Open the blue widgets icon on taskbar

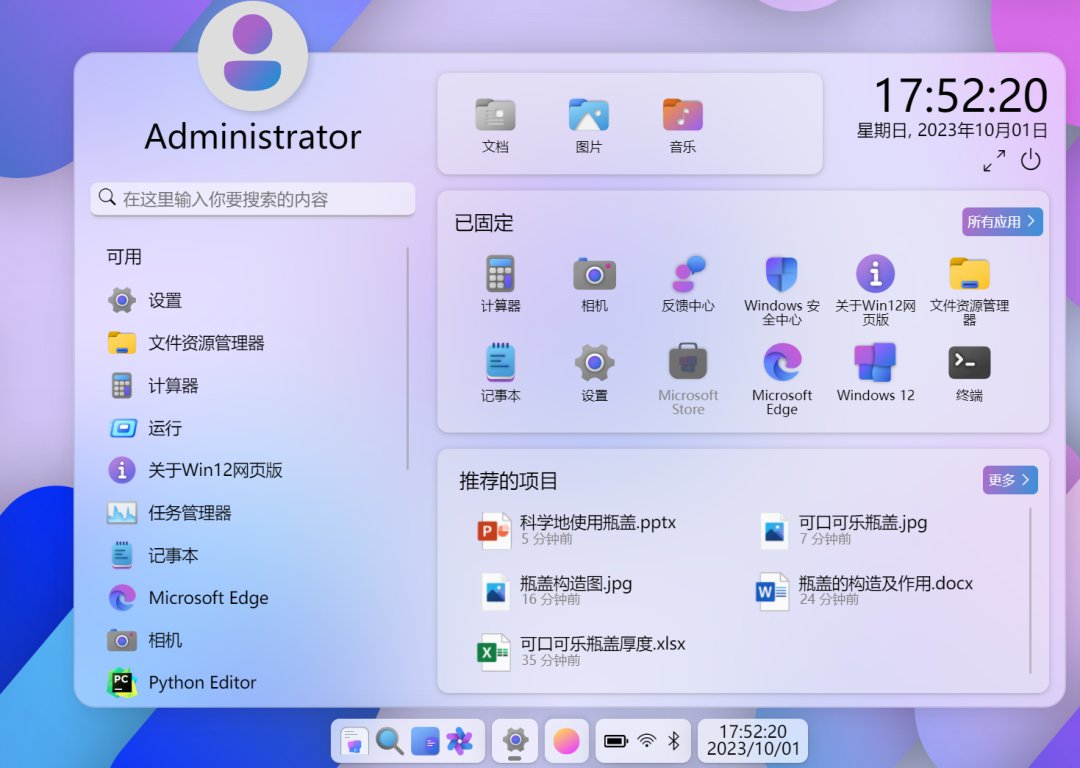[x=425, y=742]
